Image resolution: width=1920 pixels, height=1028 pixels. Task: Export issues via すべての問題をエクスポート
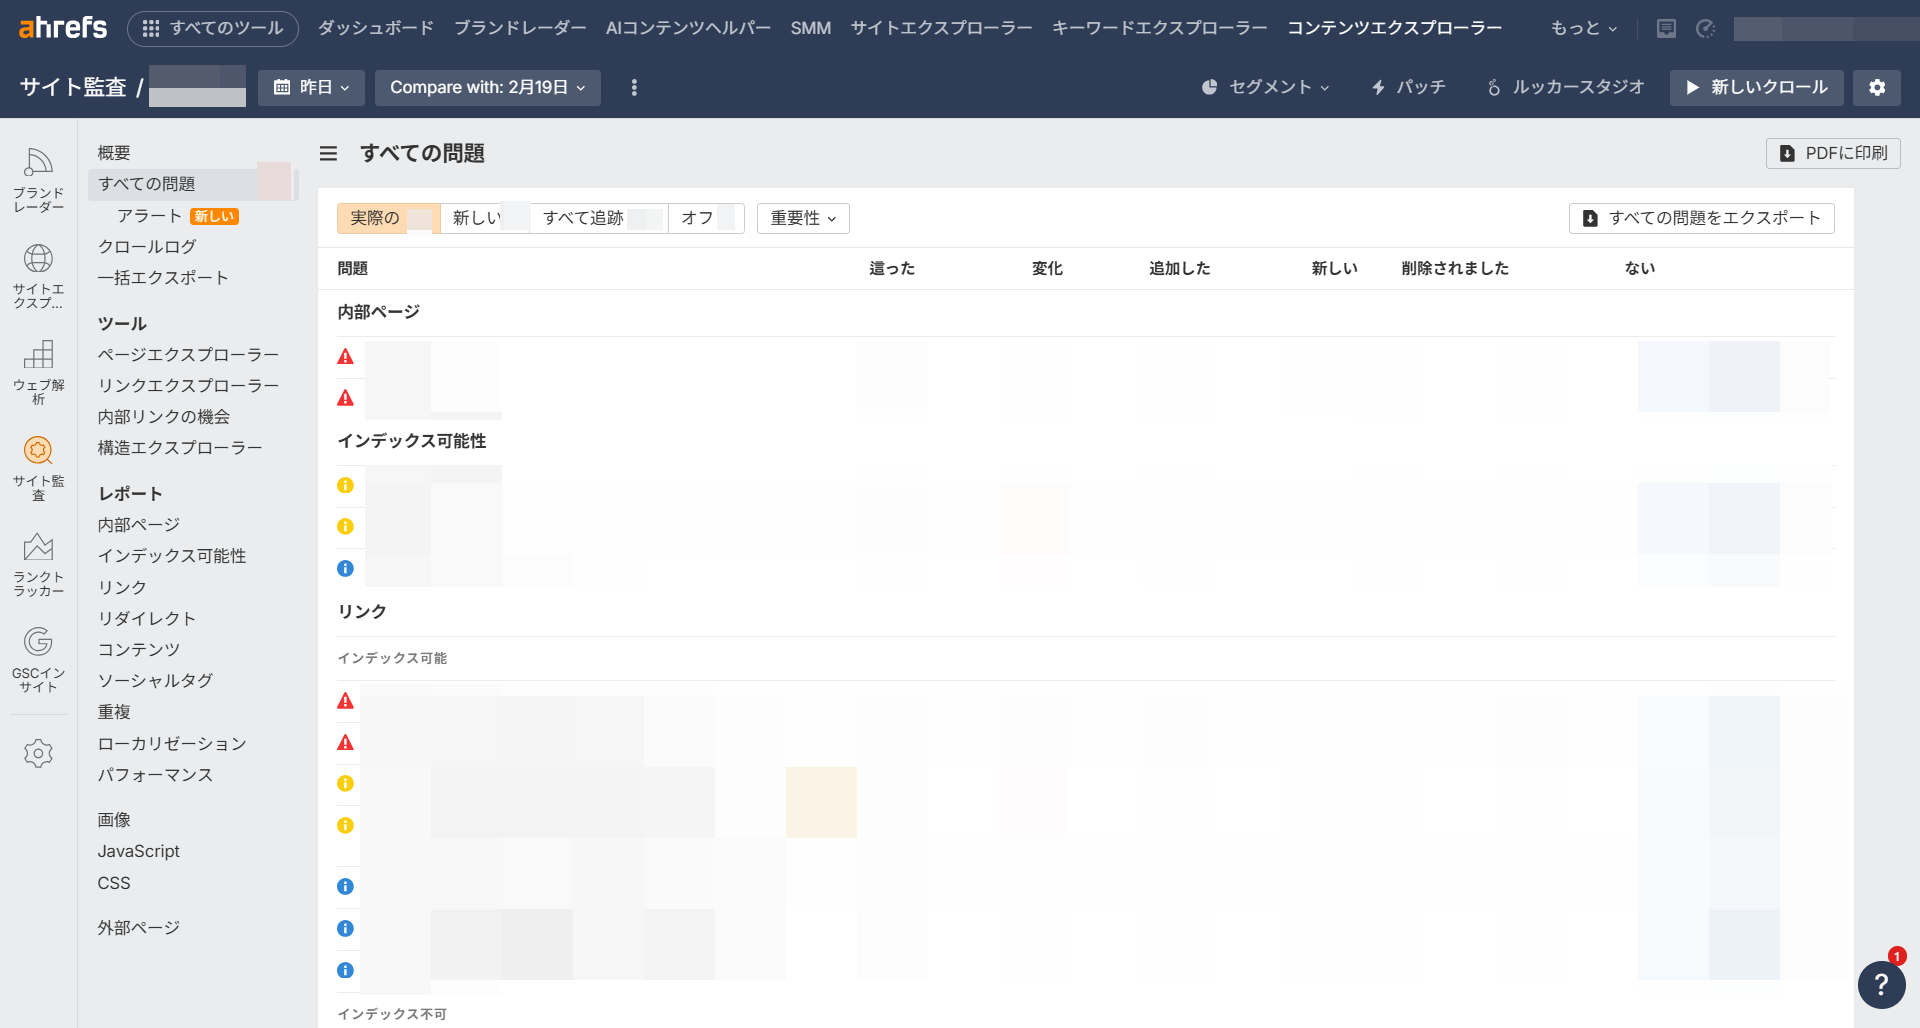[x=1700, y=218]
